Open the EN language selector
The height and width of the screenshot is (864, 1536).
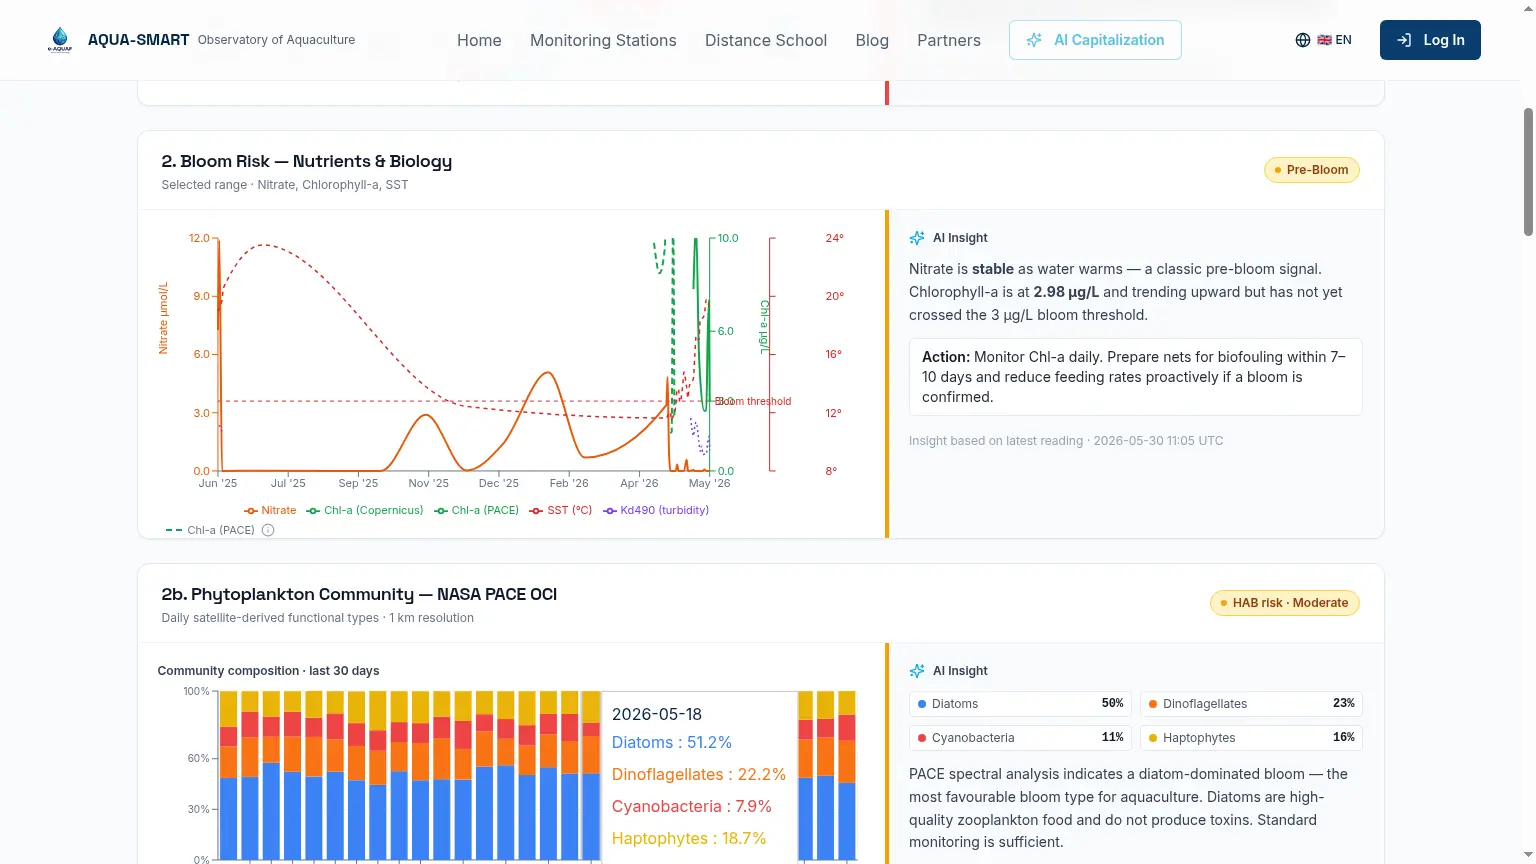click(x=1323, y=40)
